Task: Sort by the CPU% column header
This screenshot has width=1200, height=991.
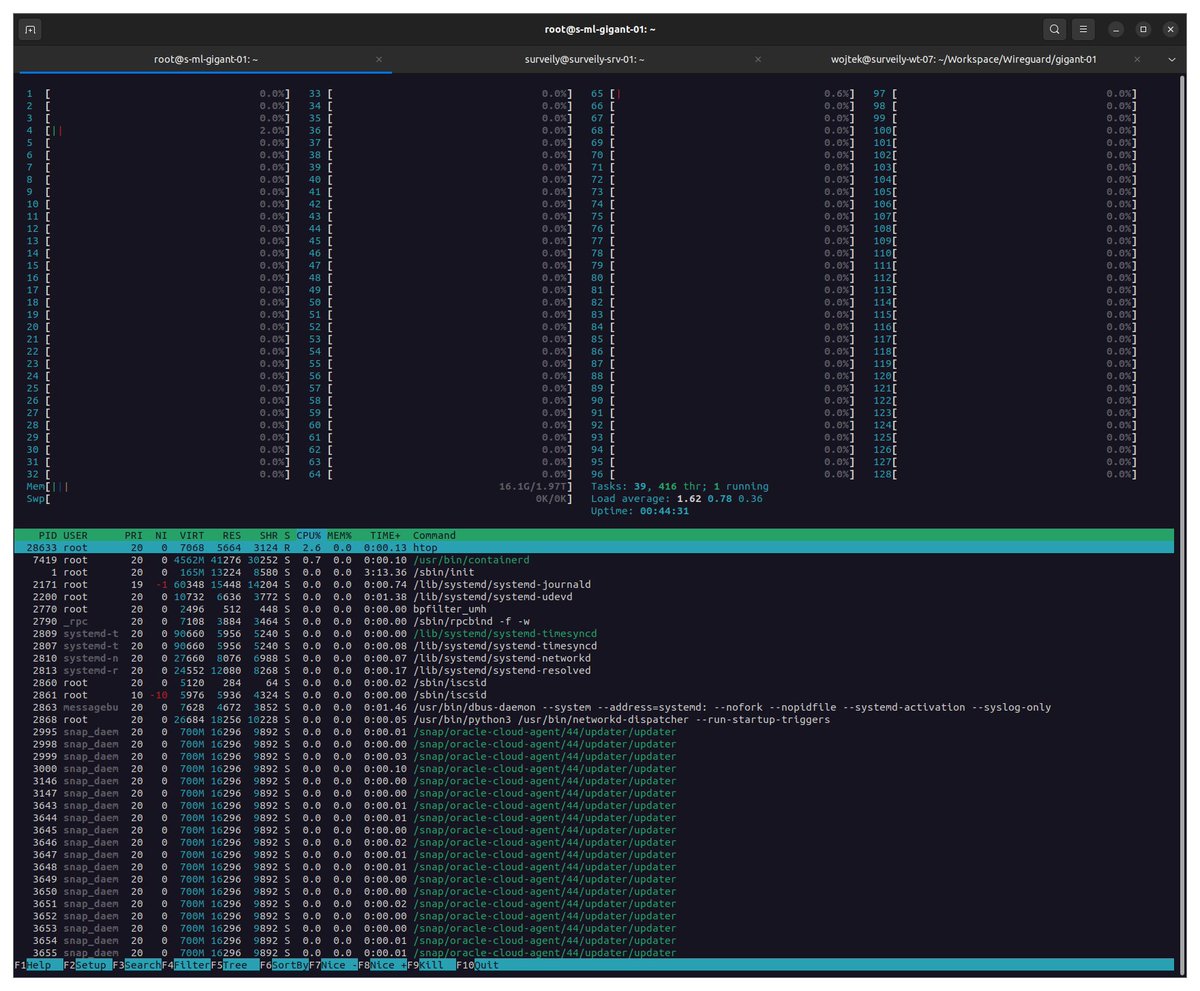Action: (x=308, y=536)
